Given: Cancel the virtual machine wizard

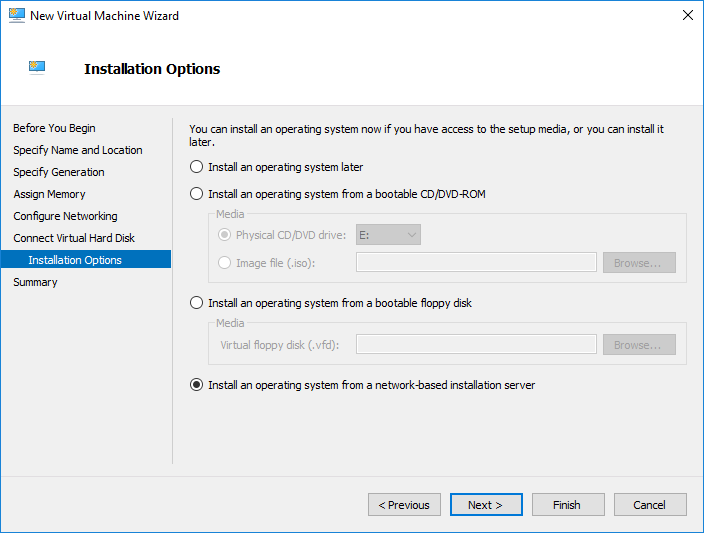Looking at the screenshot, I should tap(650, 505).
